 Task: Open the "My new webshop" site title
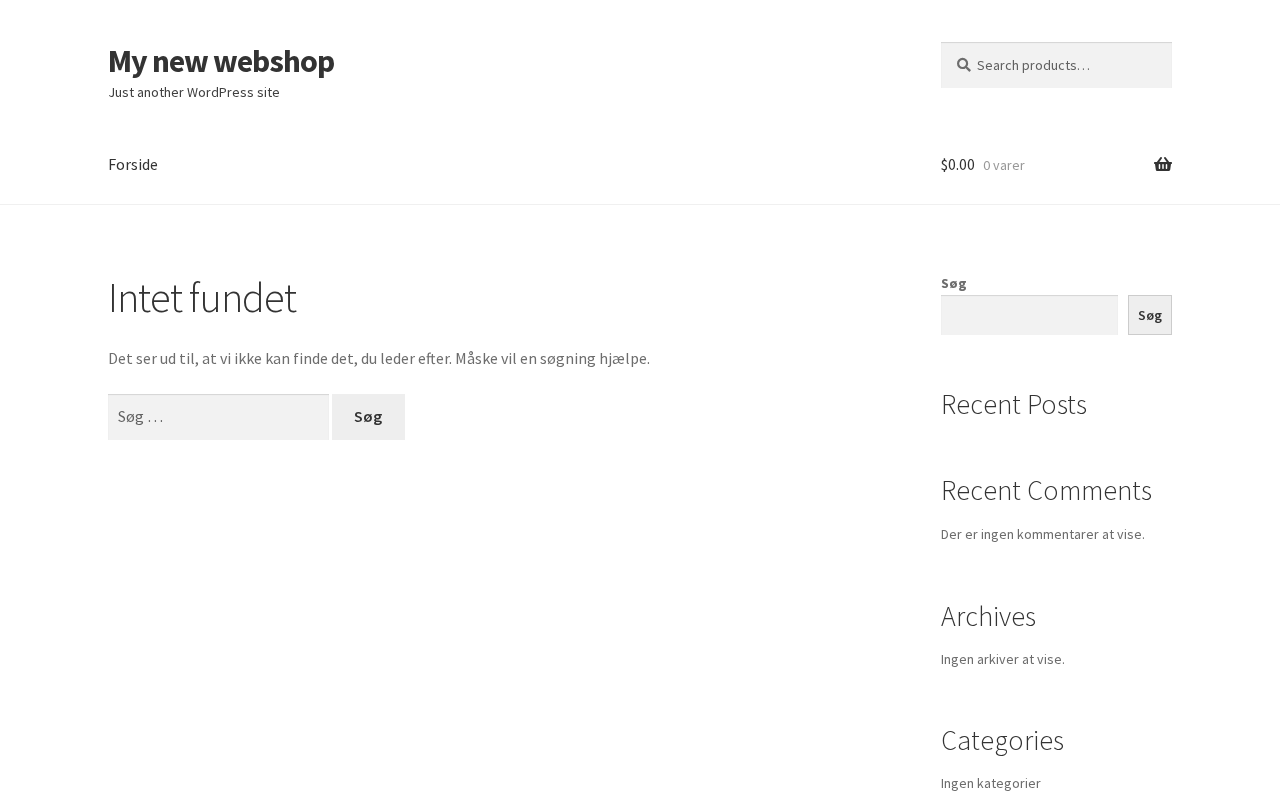click(221, 61)
